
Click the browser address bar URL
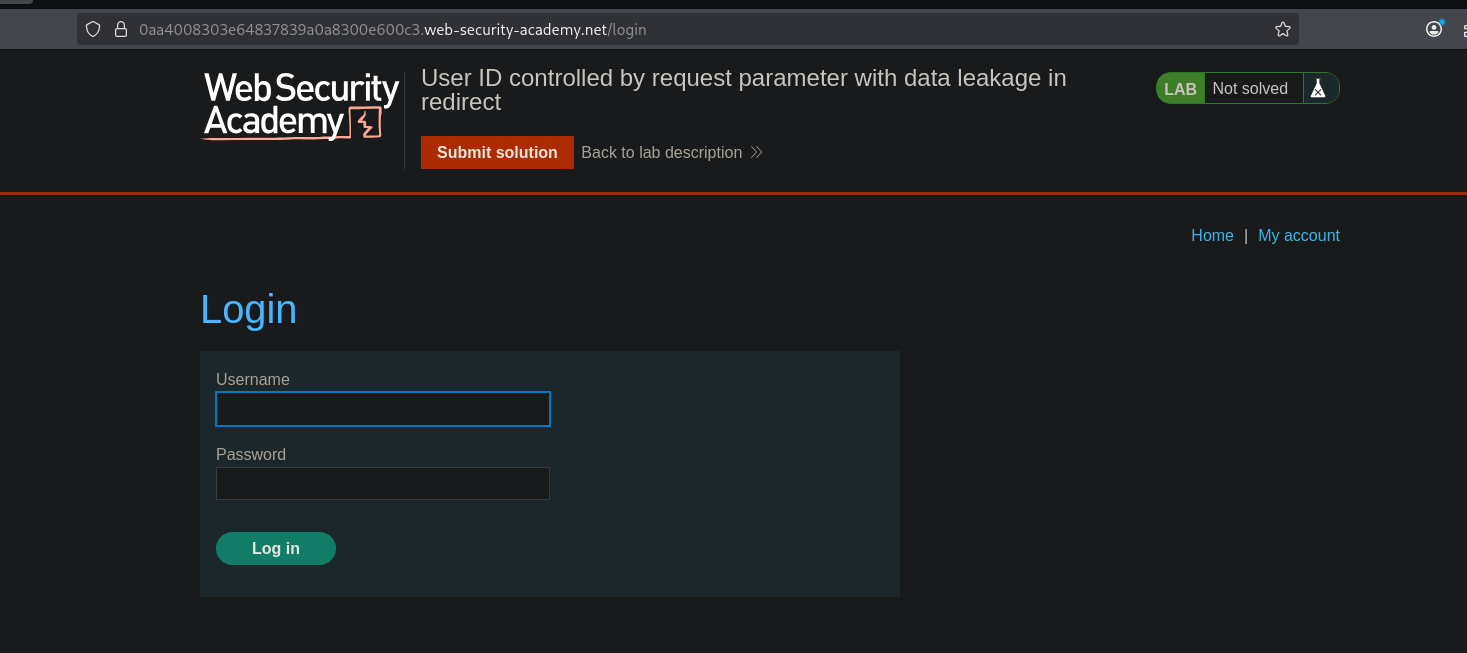[393, 29]
